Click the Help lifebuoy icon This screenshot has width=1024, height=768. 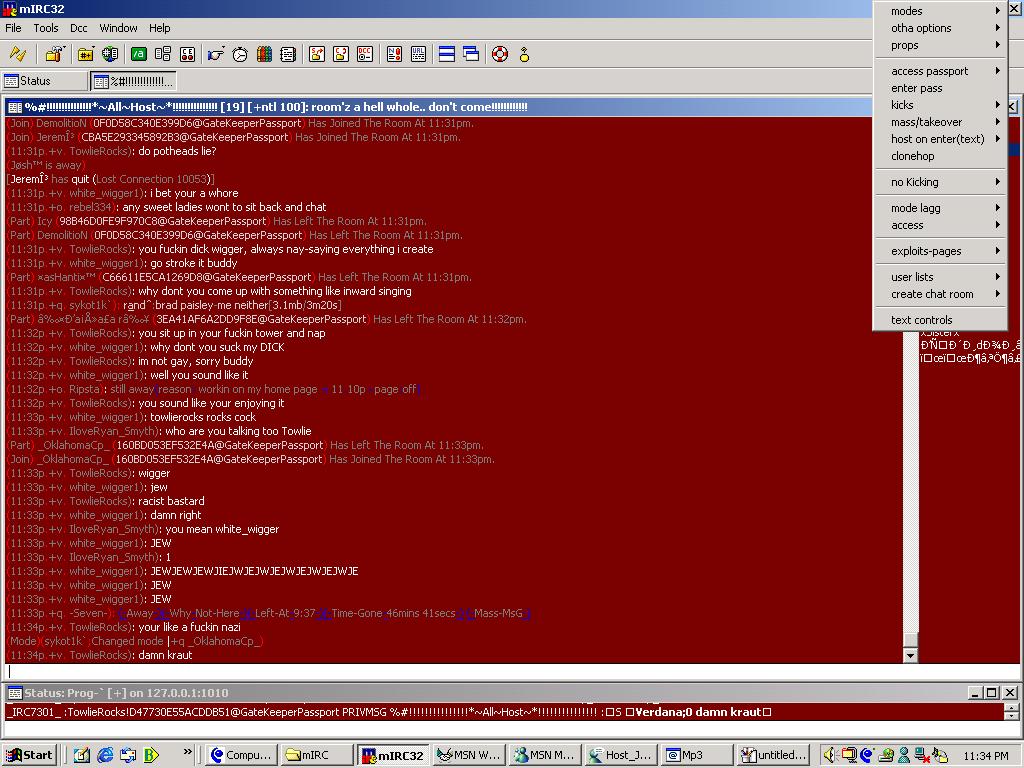[x=500, y=54]
